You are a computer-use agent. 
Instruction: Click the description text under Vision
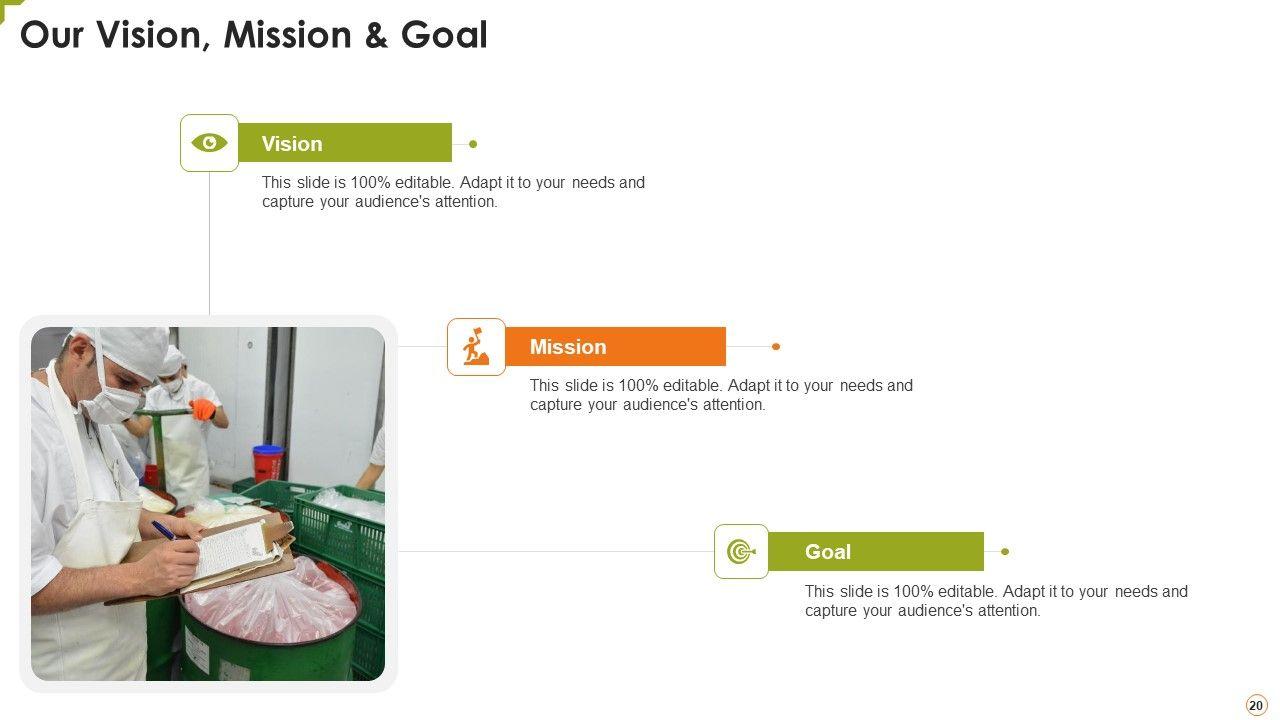coord(453,192)
